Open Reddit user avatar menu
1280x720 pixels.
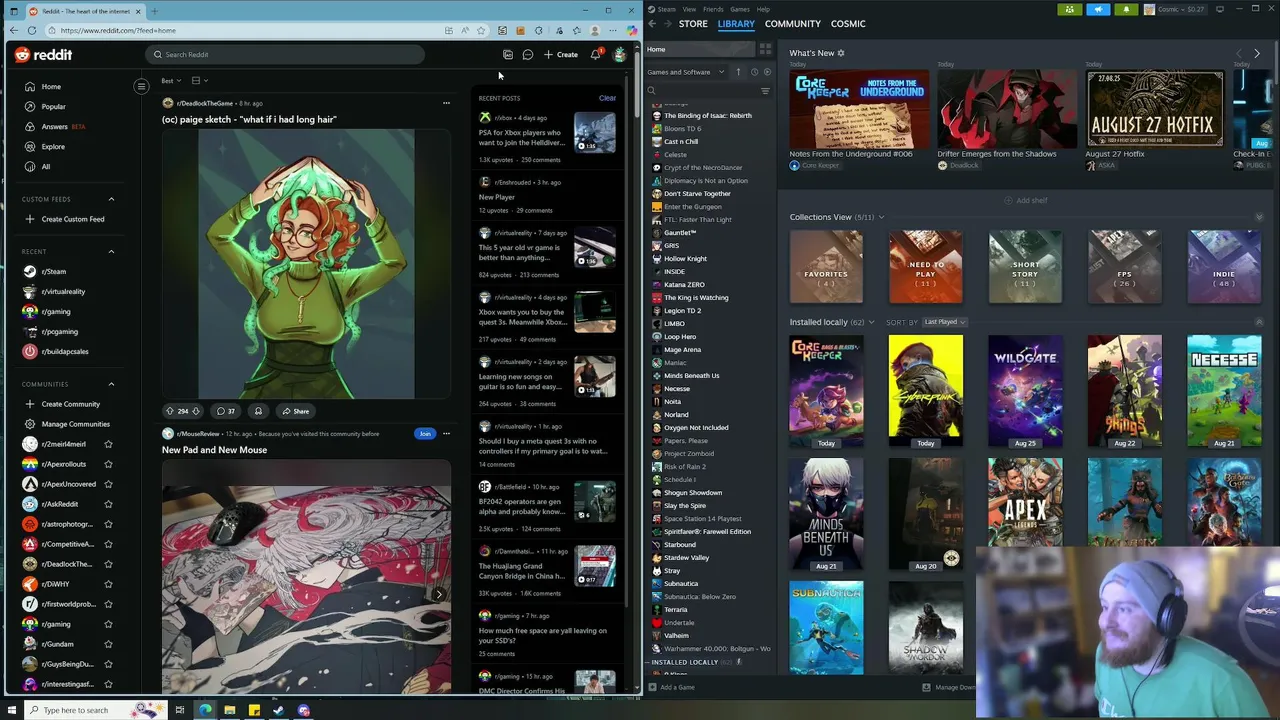tap(620, 55)
